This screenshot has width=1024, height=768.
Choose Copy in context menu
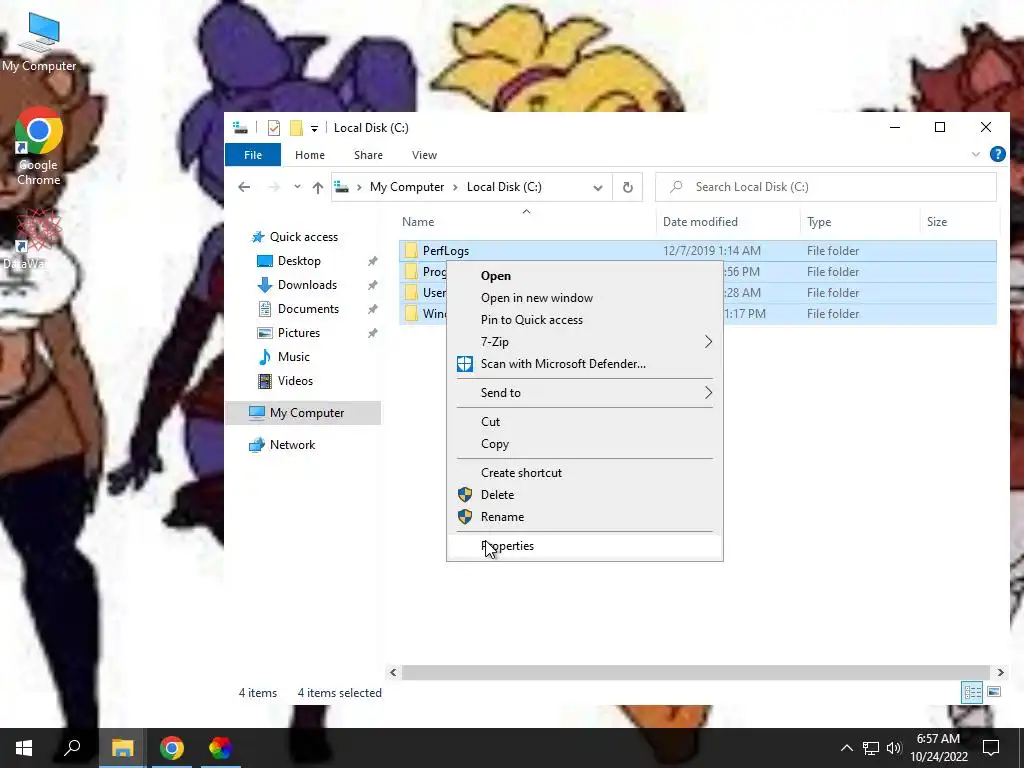(584, 444)
